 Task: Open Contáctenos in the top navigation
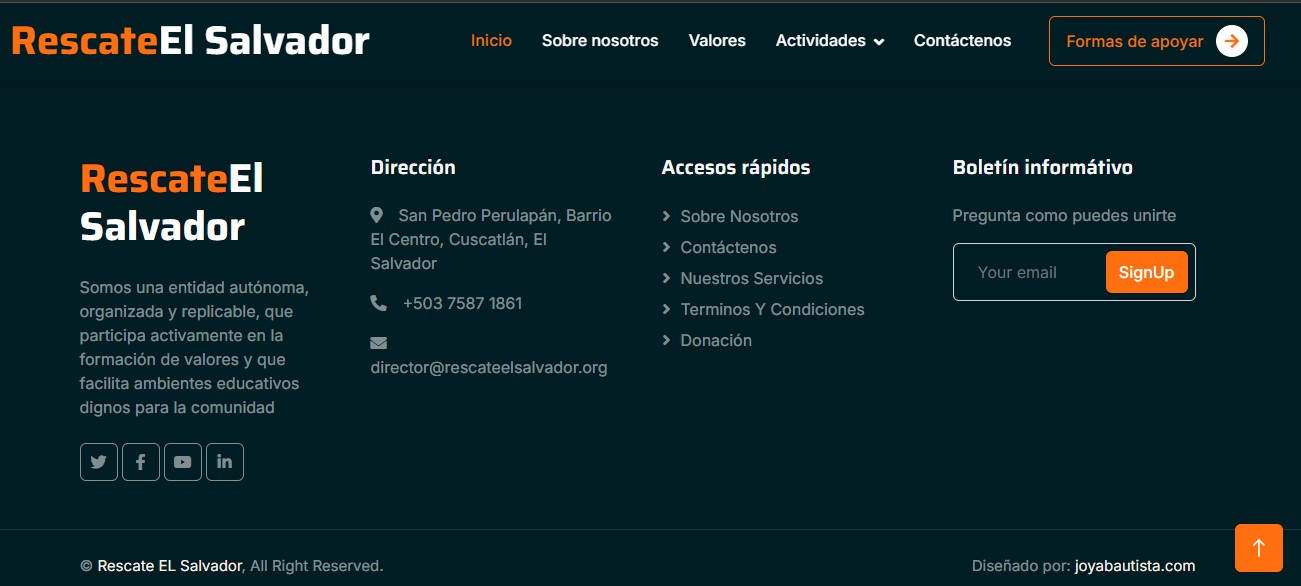pyautogui.click(x=962, y=41)
